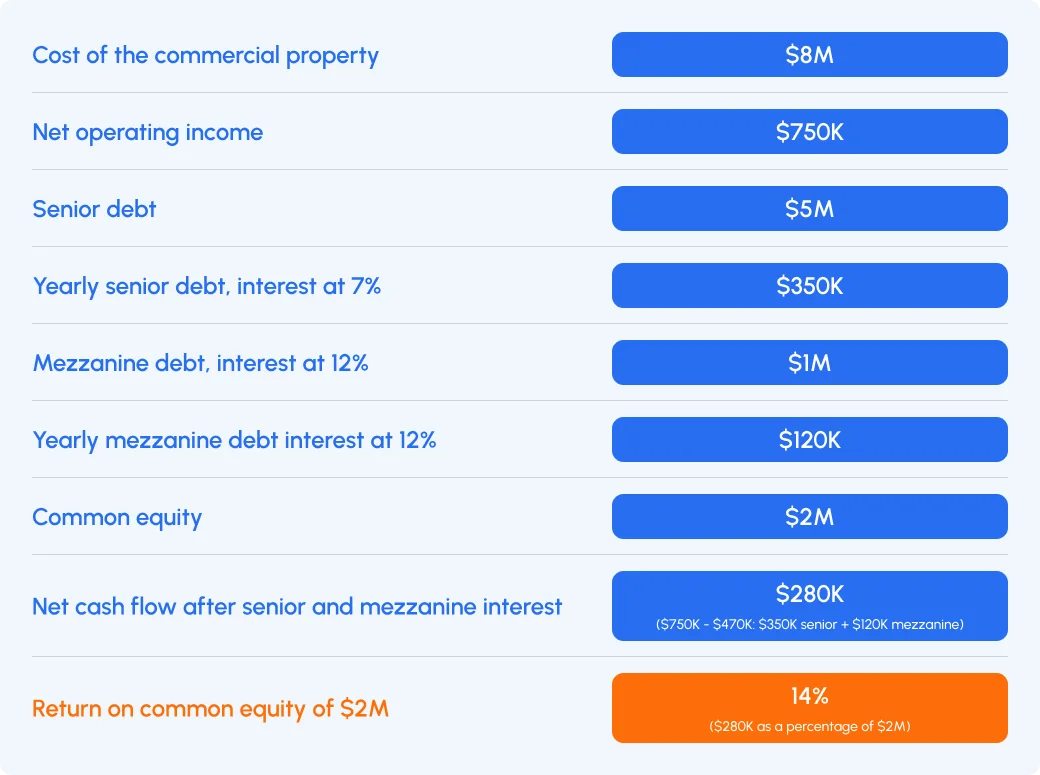
Task: Click the $8M property cost pill
Action: [809, 54]
